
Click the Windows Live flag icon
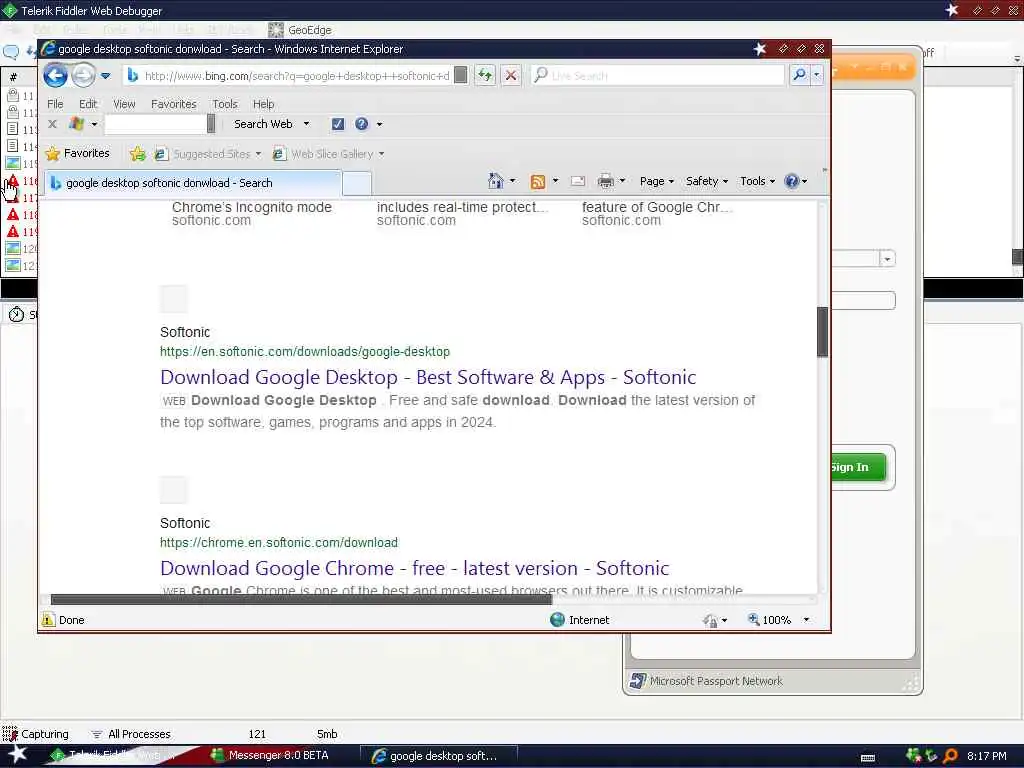pos(76,123)
